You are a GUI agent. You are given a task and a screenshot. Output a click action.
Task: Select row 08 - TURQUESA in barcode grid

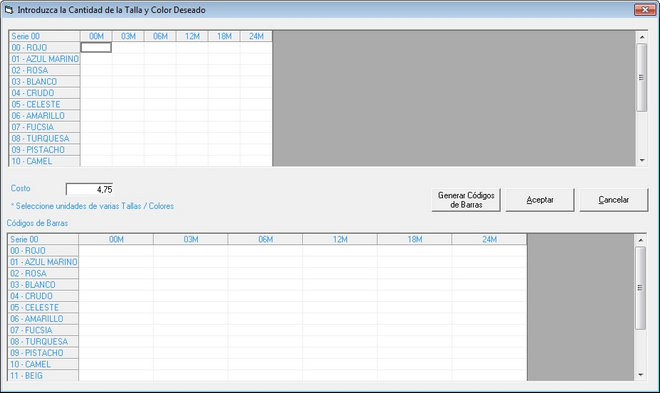[x=43, y=342]
